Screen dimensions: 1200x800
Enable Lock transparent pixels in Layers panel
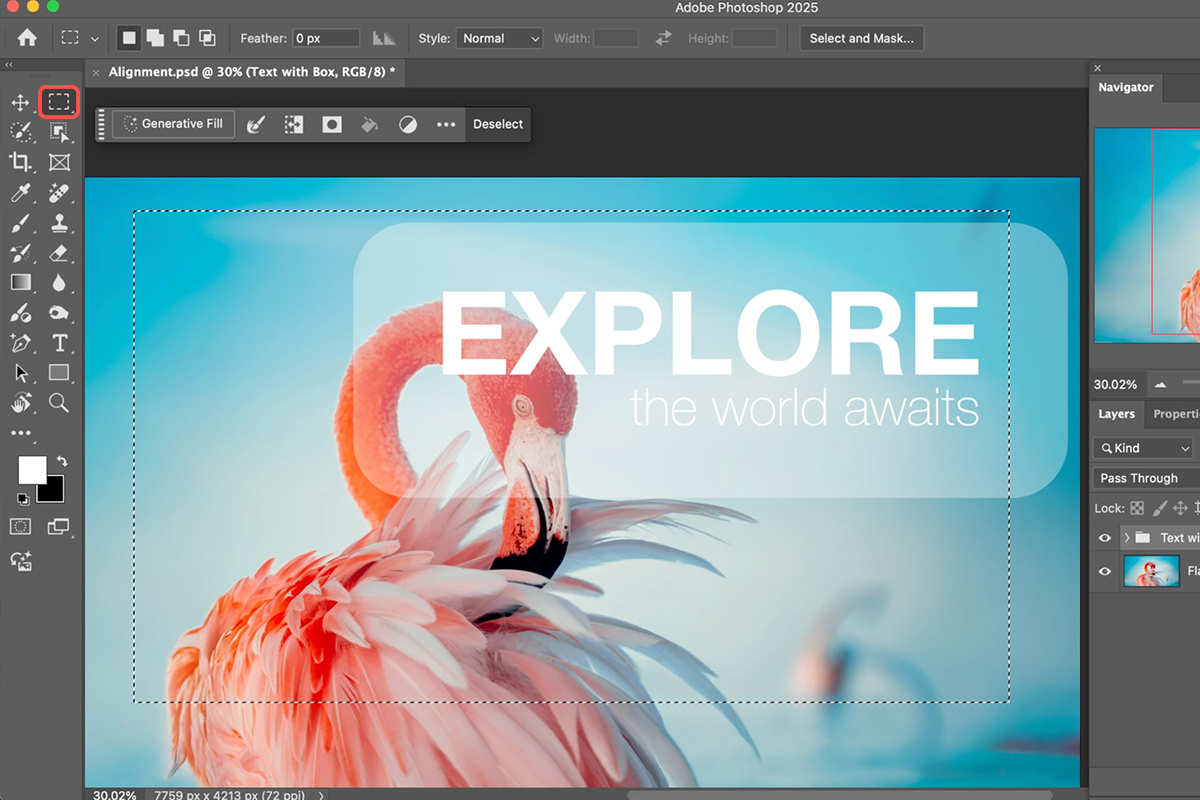pos(1137,508)
